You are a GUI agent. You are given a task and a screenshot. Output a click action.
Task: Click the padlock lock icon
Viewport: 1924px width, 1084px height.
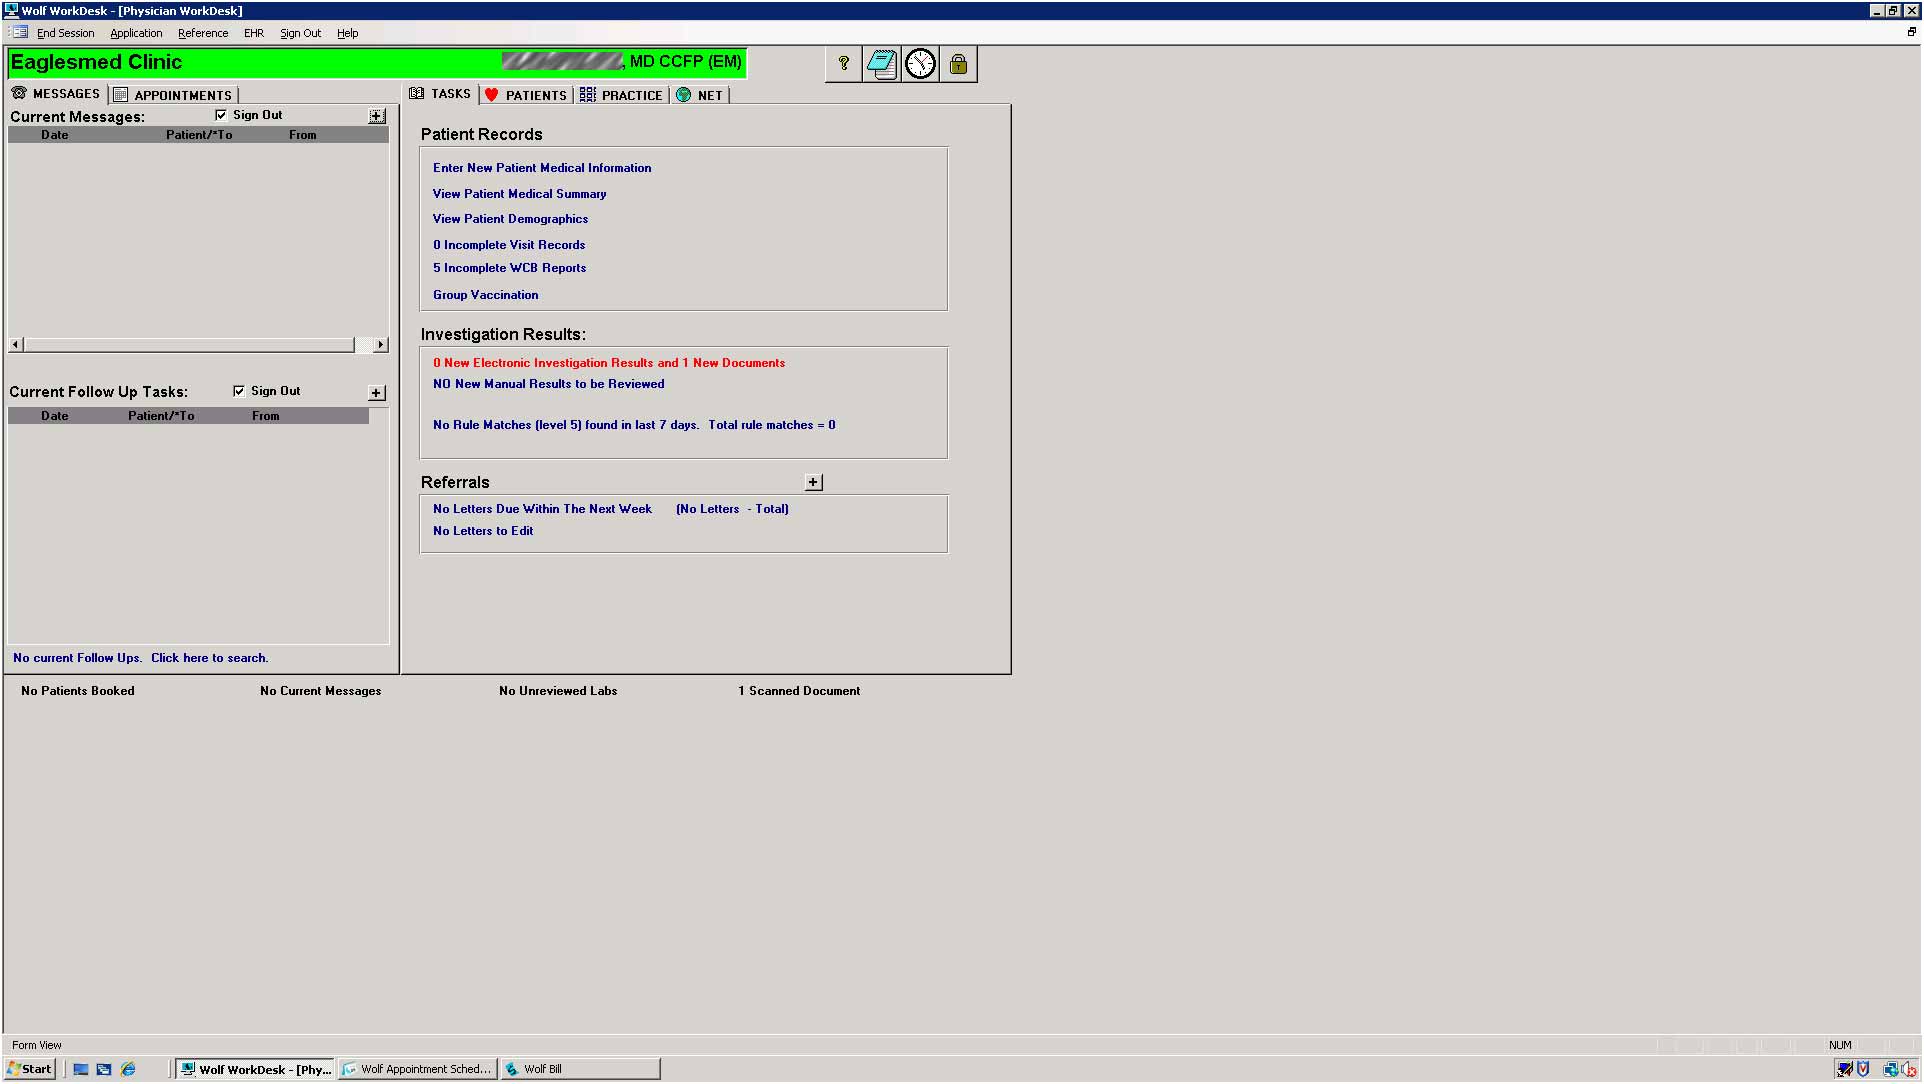tap(958, 64)
